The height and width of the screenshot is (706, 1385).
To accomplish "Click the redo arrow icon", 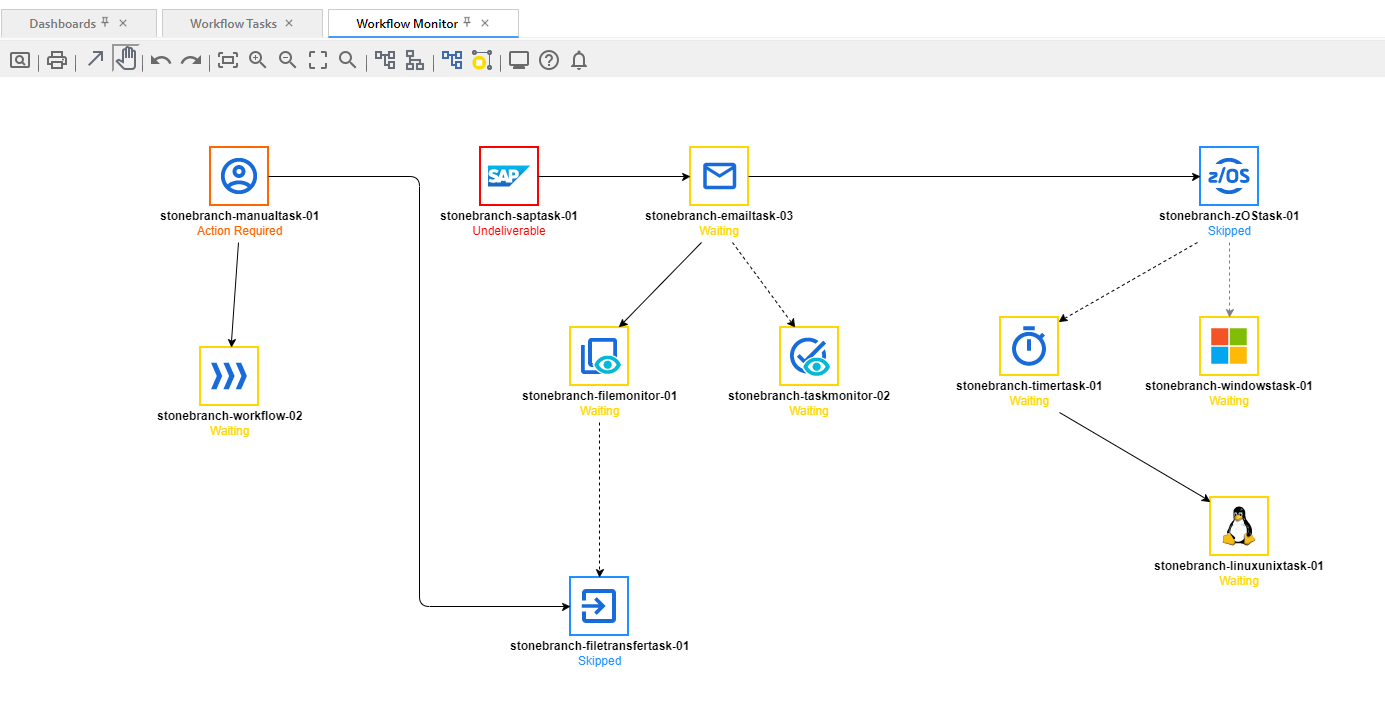I will 191,60.
